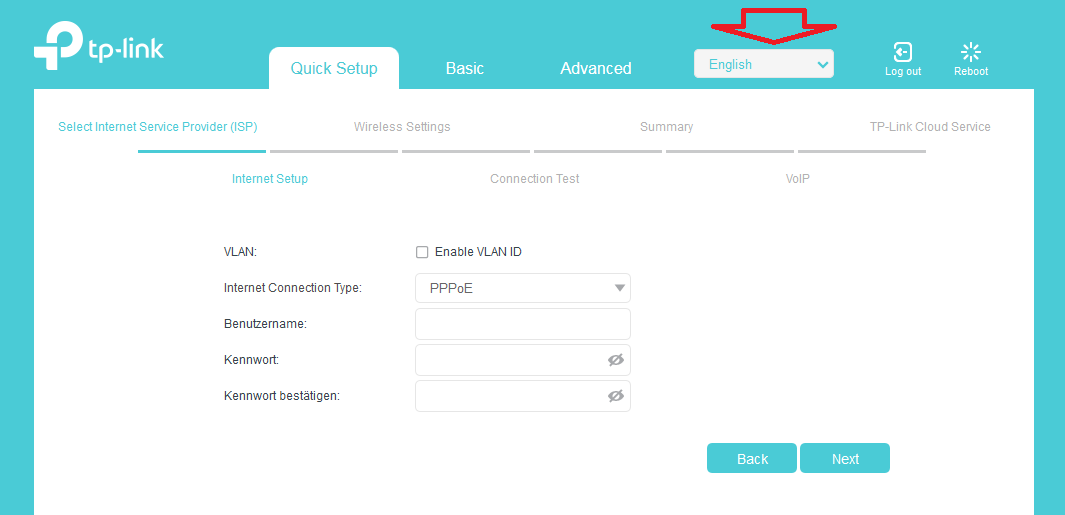Open the English language dropdown
This screenshot has height=515, width=1065.
point(763,64)
